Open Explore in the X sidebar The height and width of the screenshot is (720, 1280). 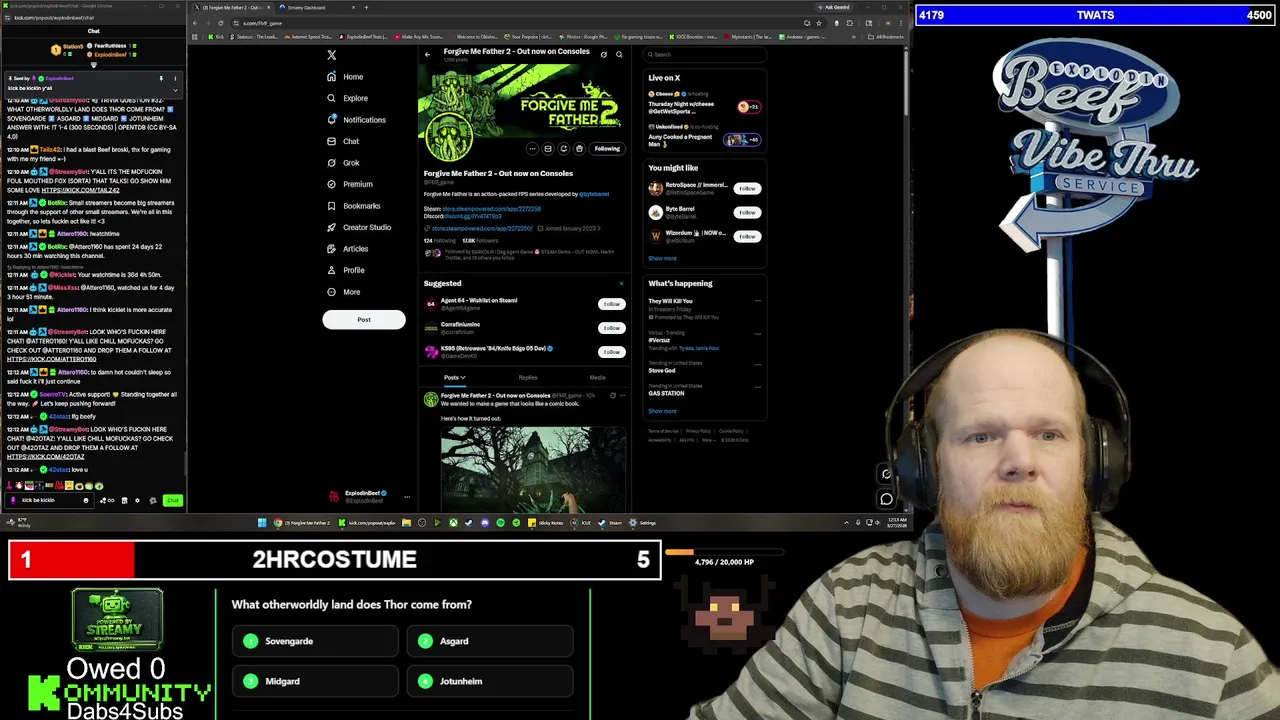(x=347, y=98)
